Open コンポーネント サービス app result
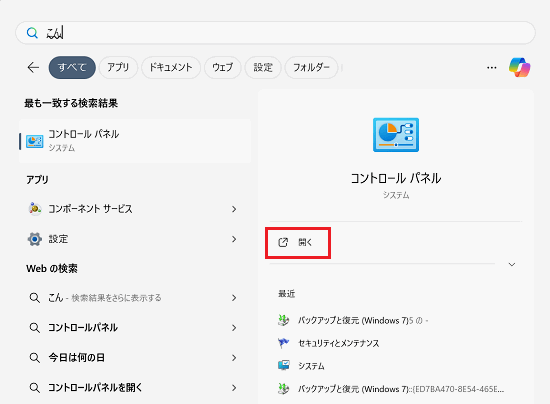 point(135,209)
